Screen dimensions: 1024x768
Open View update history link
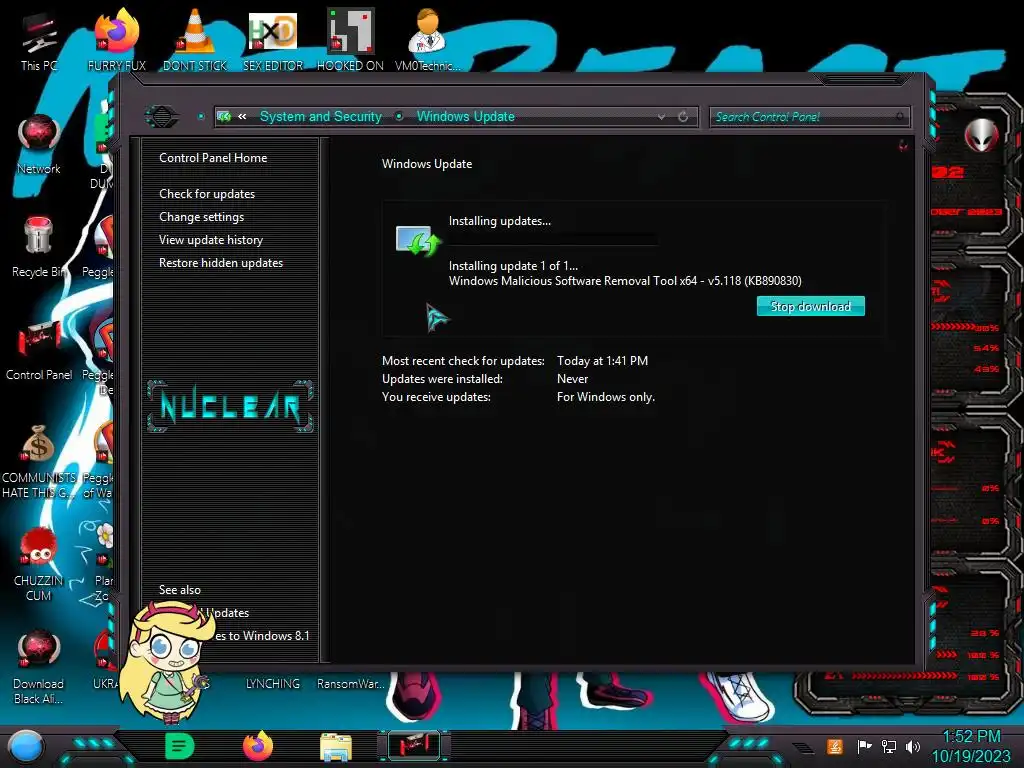click(211, 240)
